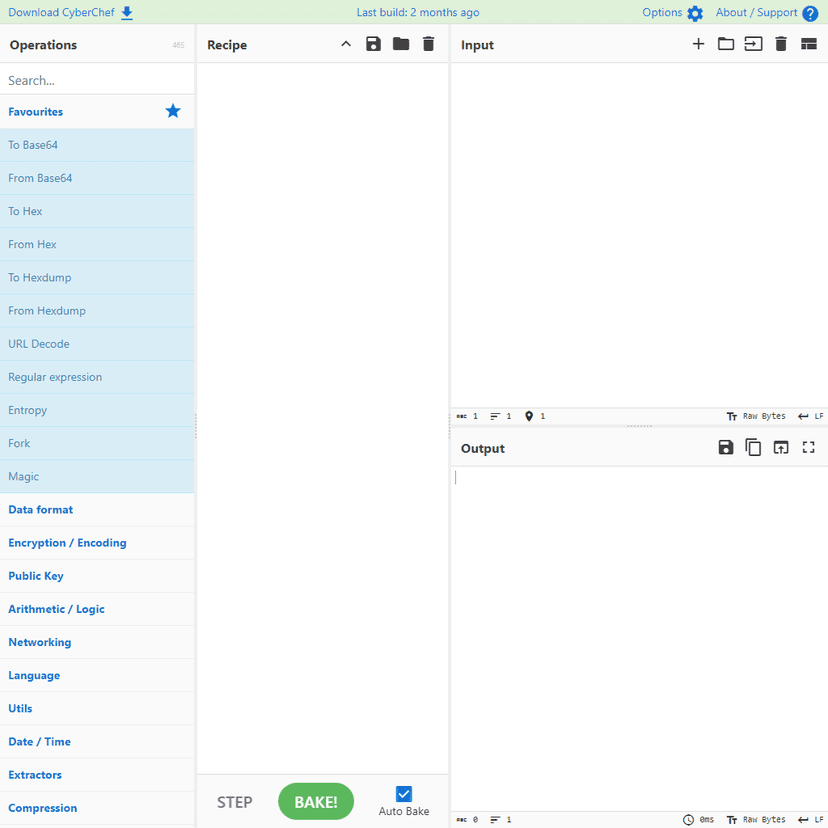Open folder as input
Viewport: 828px width, 828px height.
[726, 44]
